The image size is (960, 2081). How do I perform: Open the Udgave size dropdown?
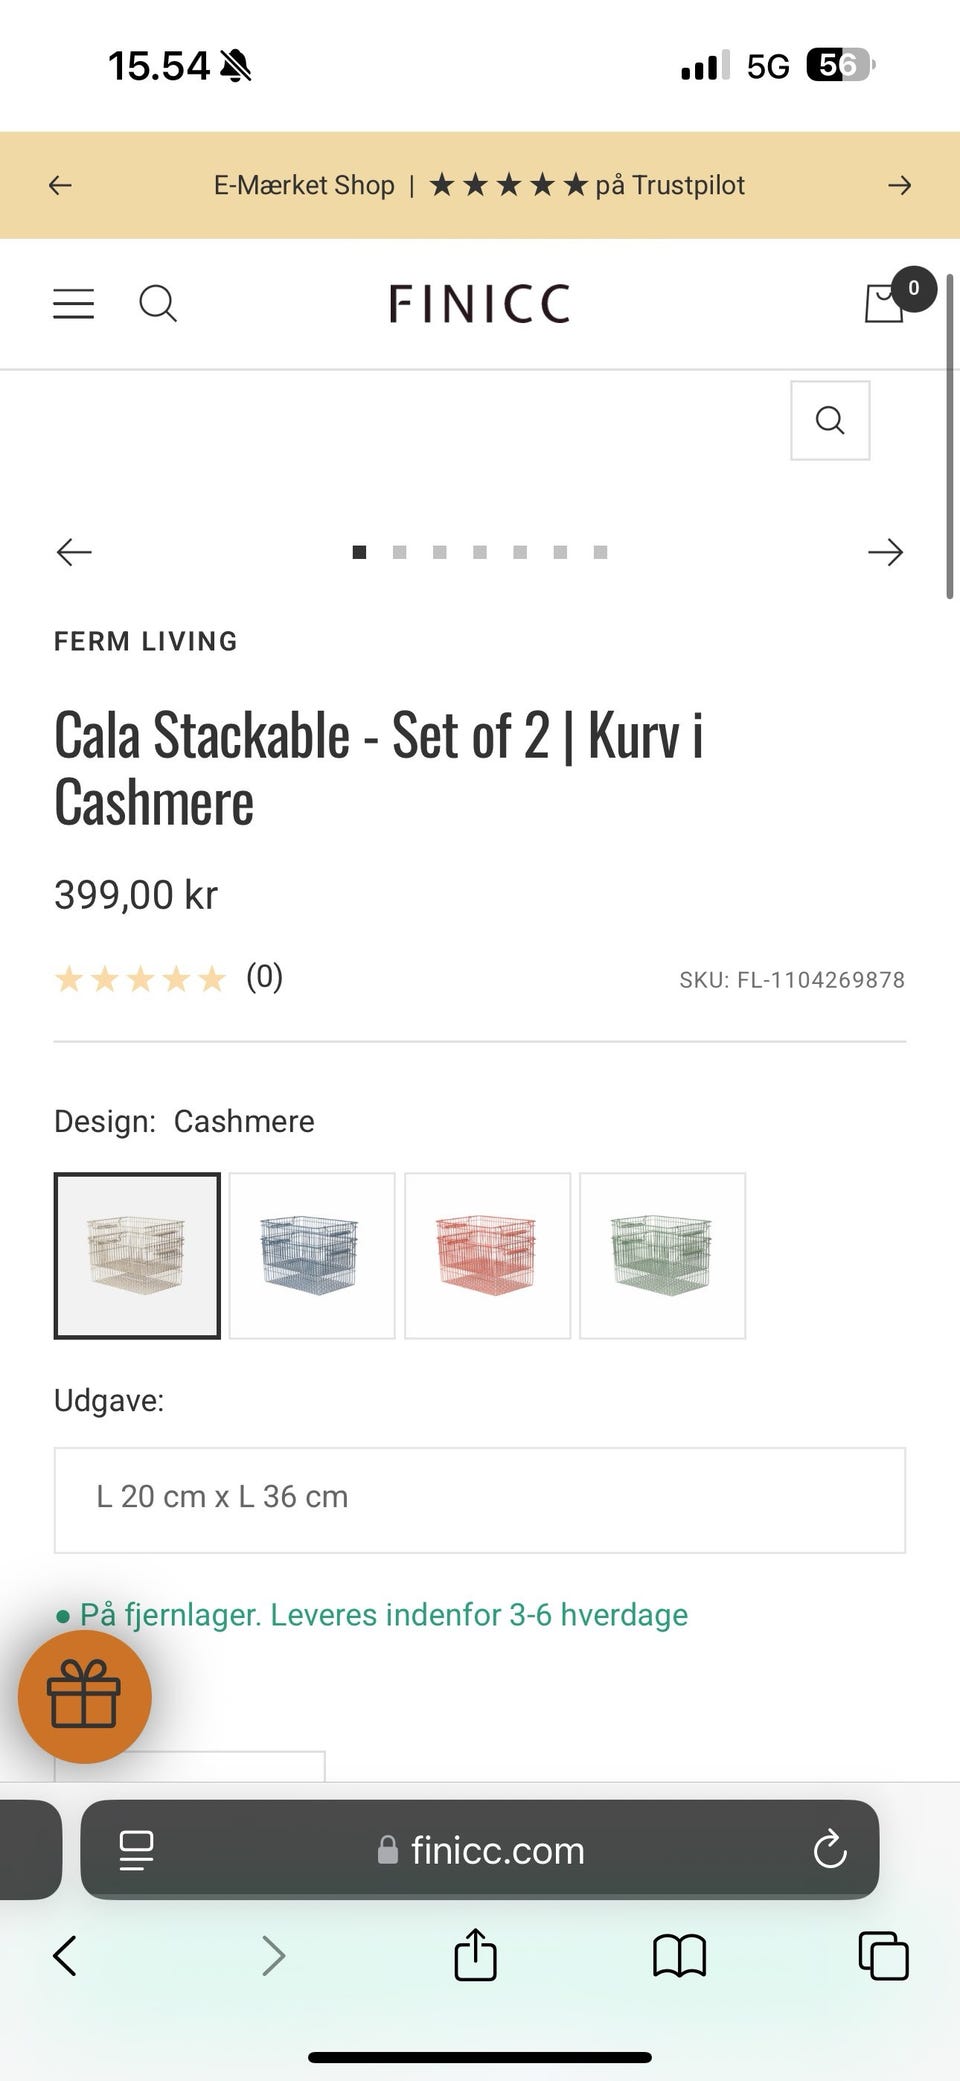[479, 1499]
